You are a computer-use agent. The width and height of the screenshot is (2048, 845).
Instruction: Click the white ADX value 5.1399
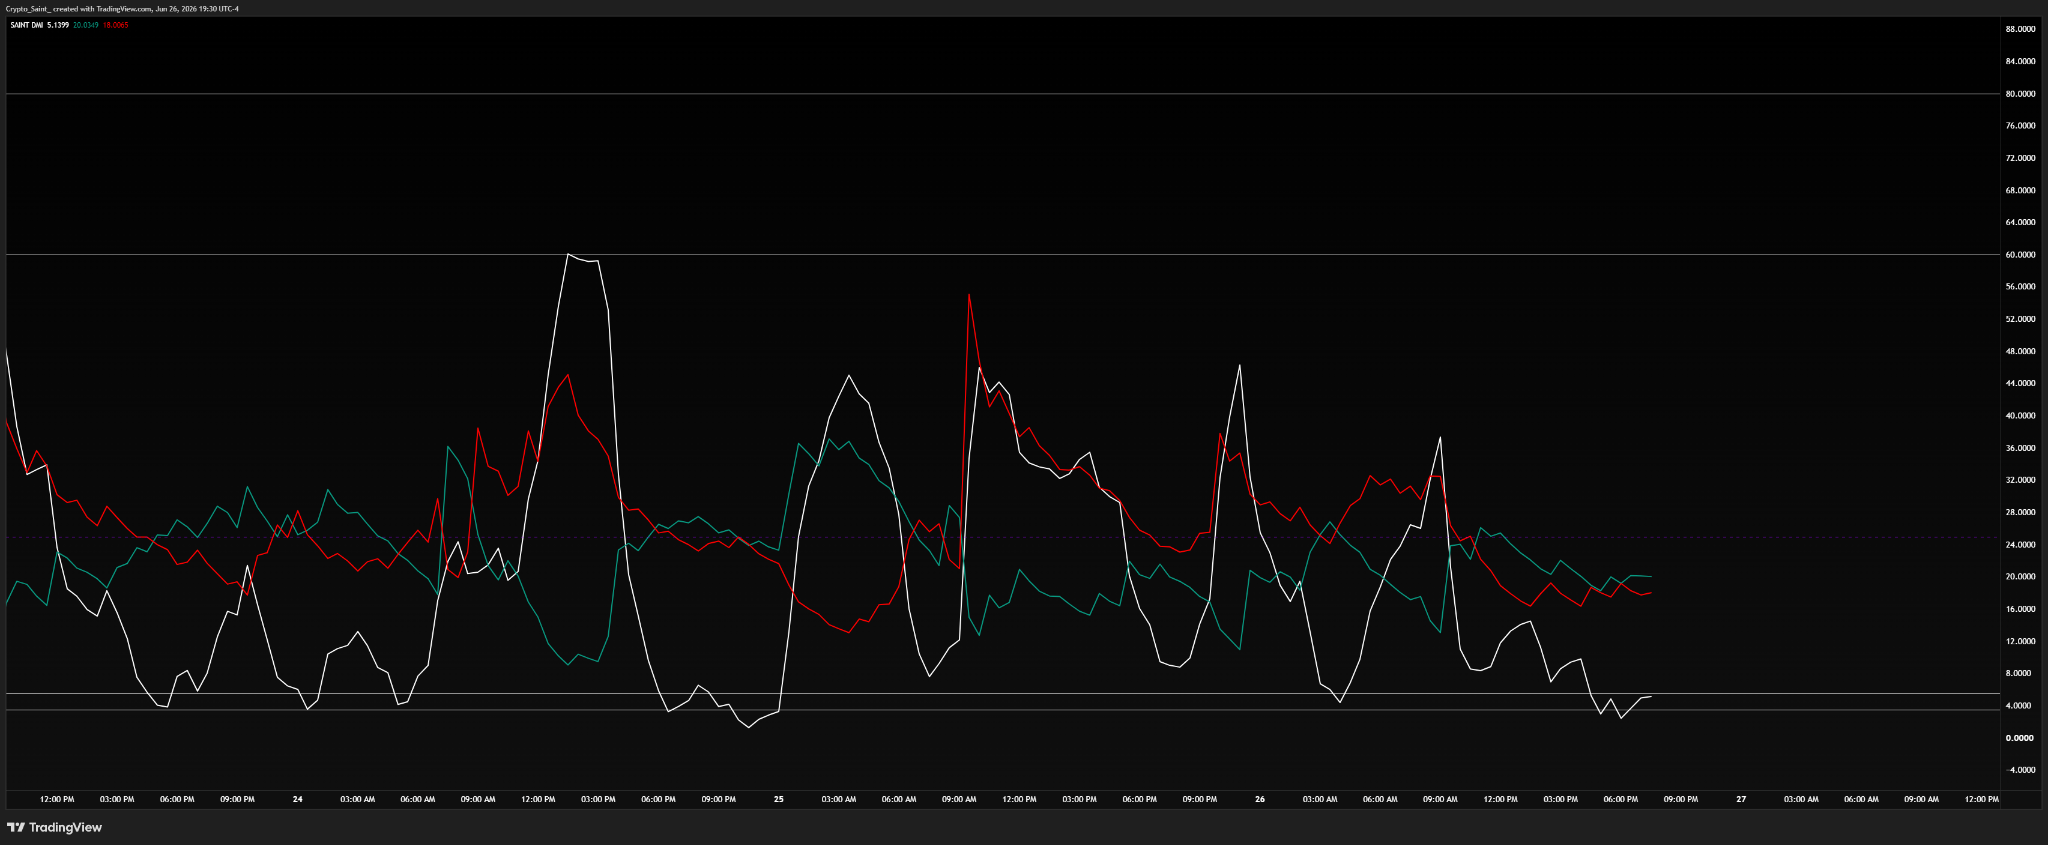[x=58, y=25]
